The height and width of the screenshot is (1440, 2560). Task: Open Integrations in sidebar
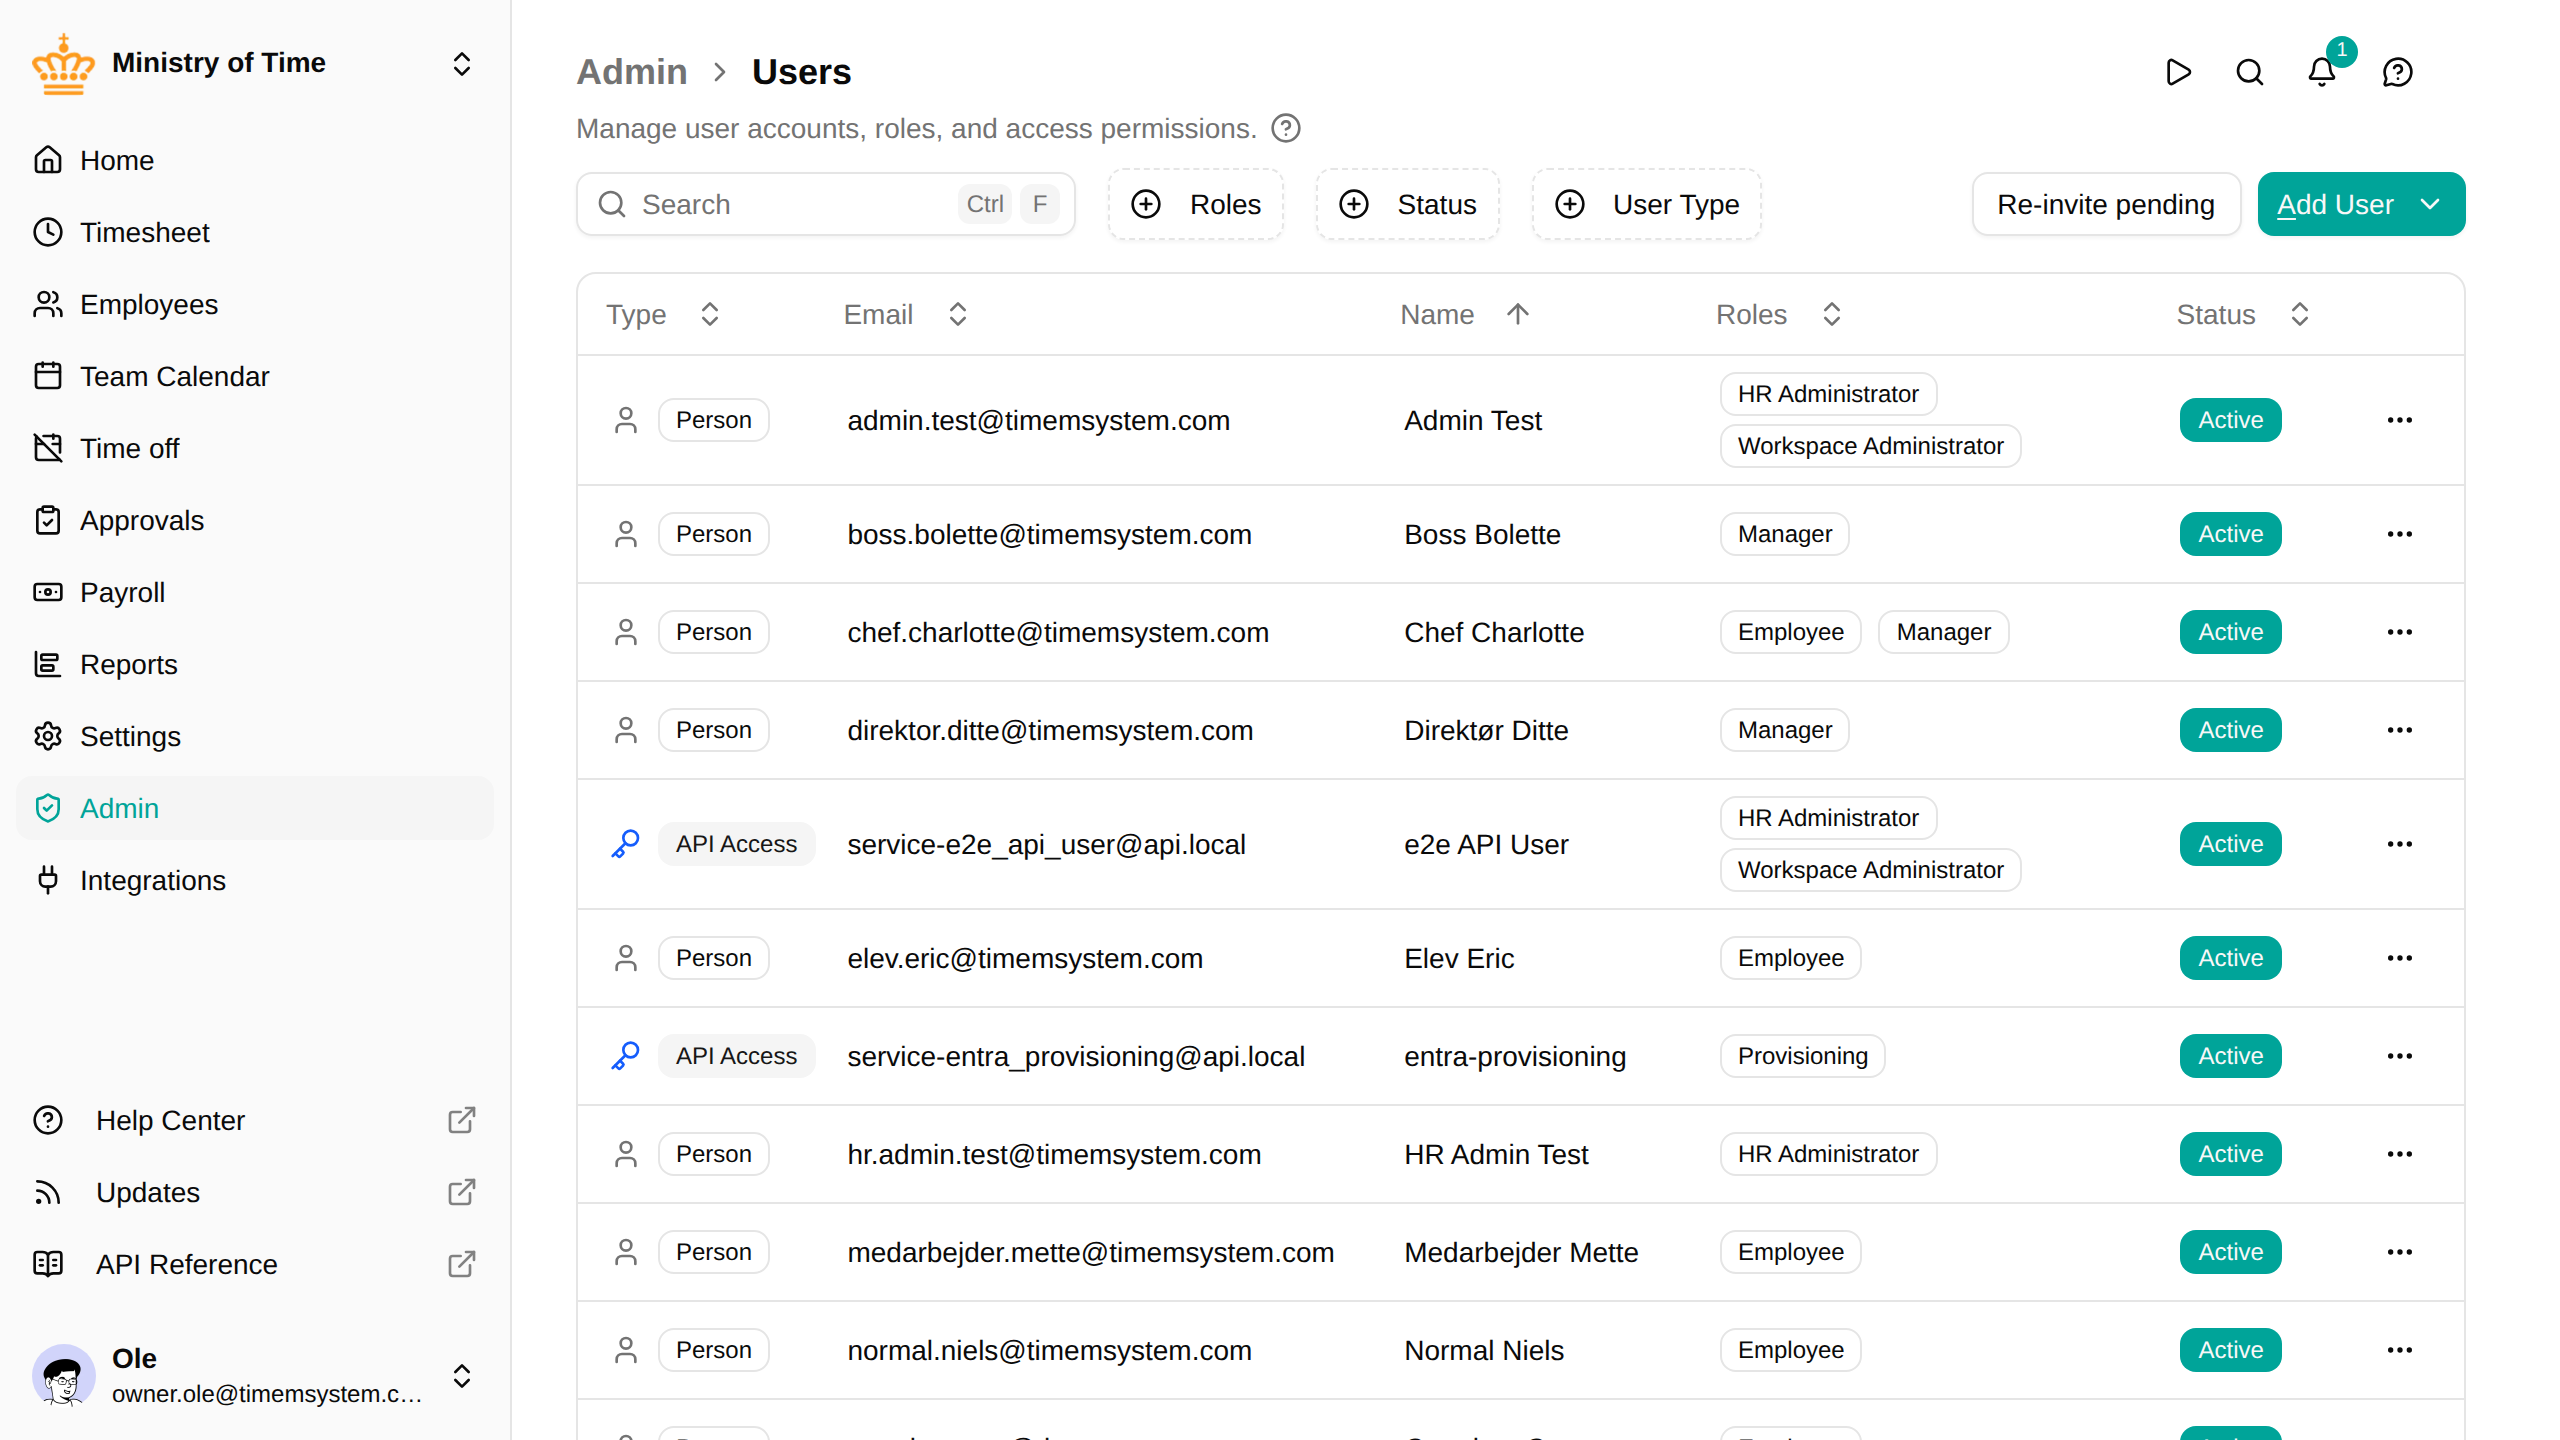click(x=255, y=880)
